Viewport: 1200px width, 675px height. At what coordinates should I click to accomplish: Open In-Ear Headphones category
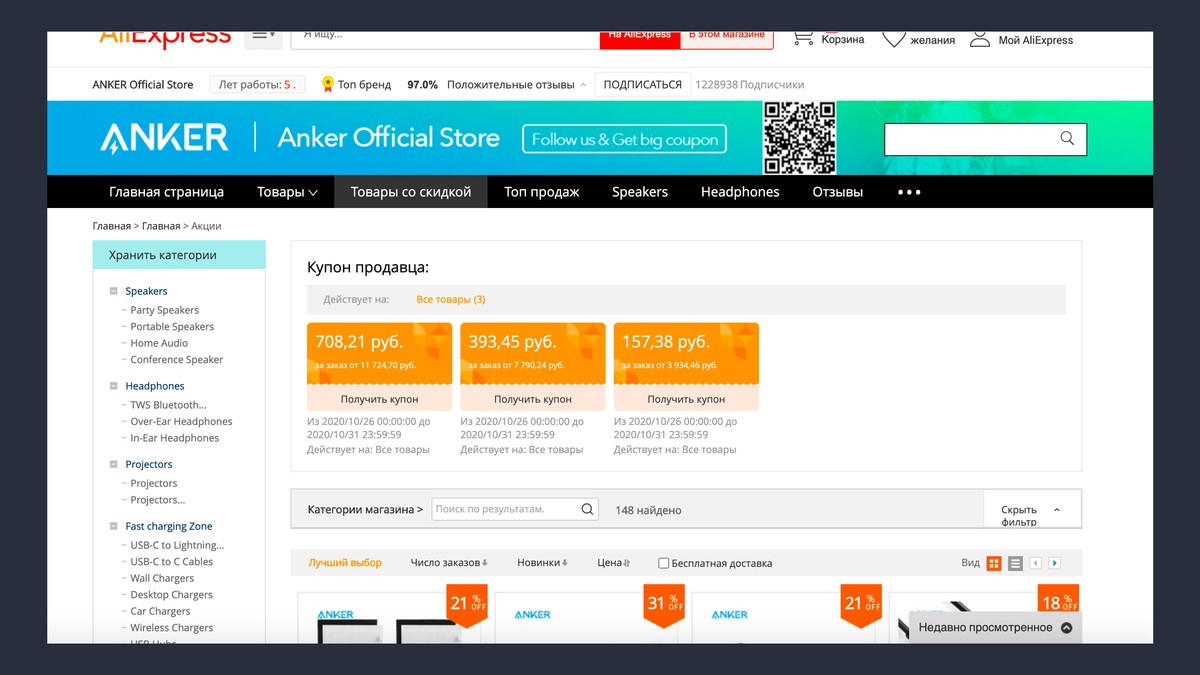click(175, 438)
